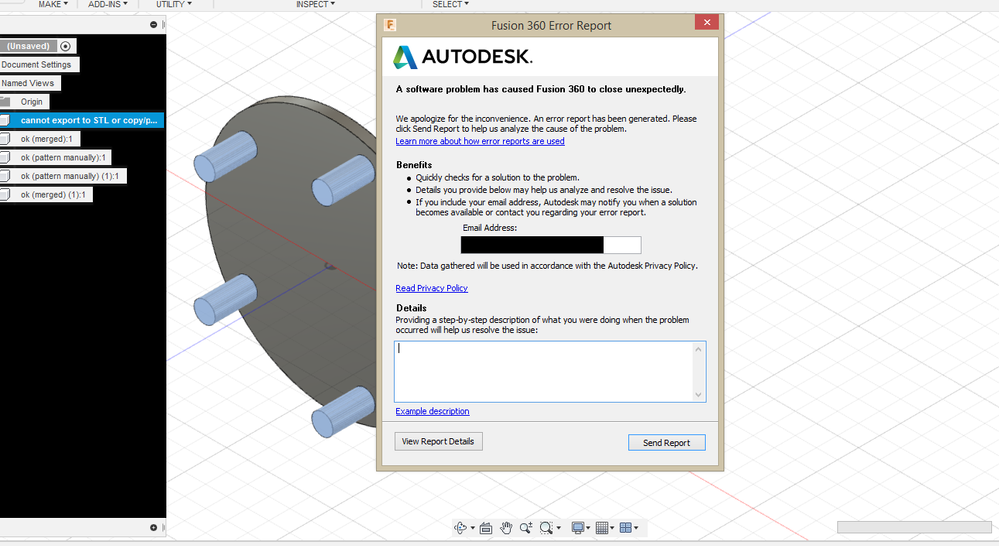The width and height of the screenshot is (999, 546).
Task: Select the Origin browser entry
Action: (x=31, y=101)
